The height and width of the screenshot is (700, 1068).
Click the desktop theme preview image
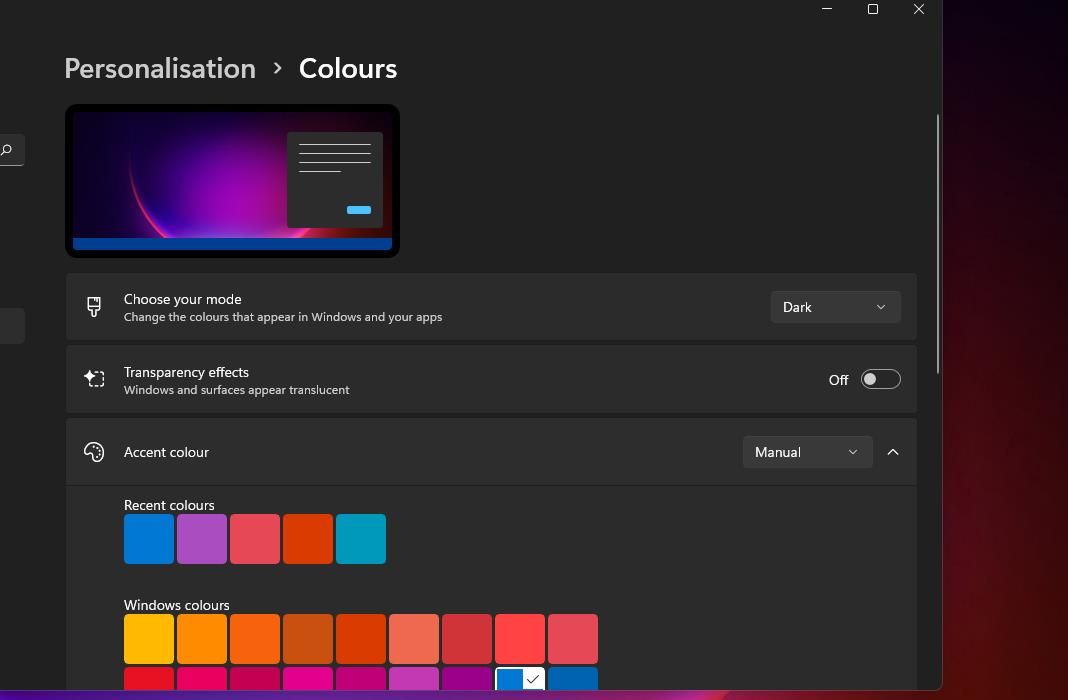(232, 181)
